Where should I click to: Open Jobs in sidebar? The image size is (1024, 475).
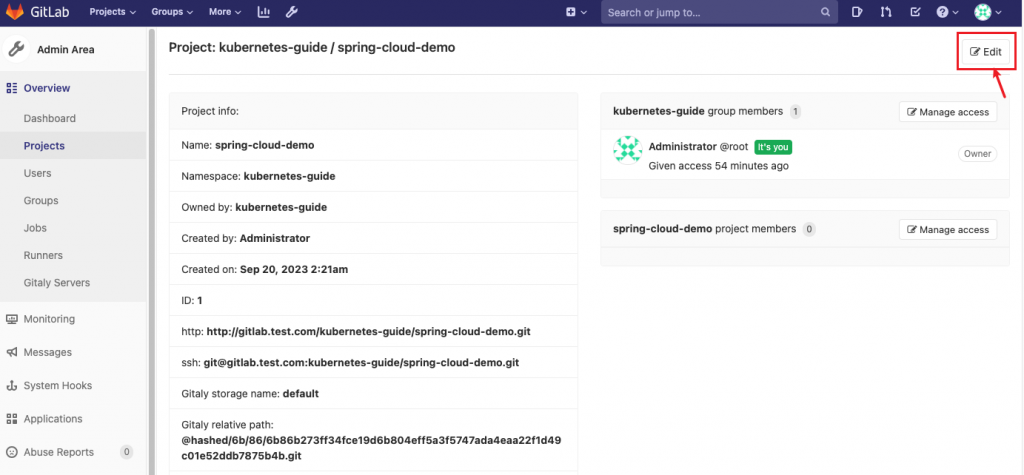pos(35,228)
